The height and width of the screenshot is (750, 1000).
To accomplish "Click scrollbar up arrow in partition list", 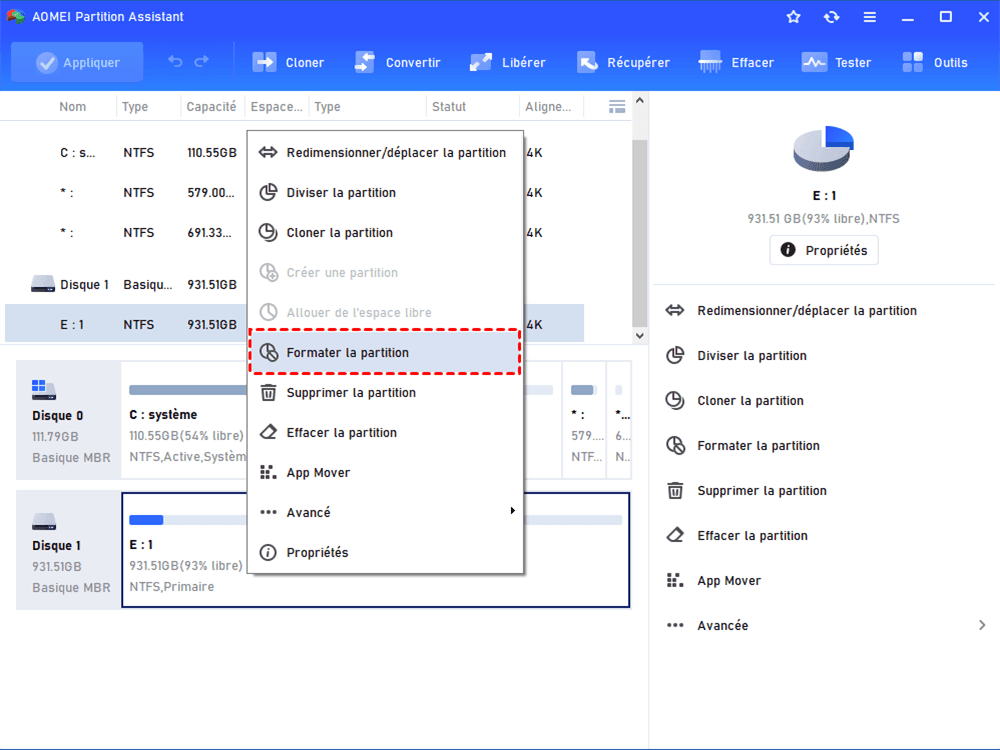I will [x=640, y=101].
